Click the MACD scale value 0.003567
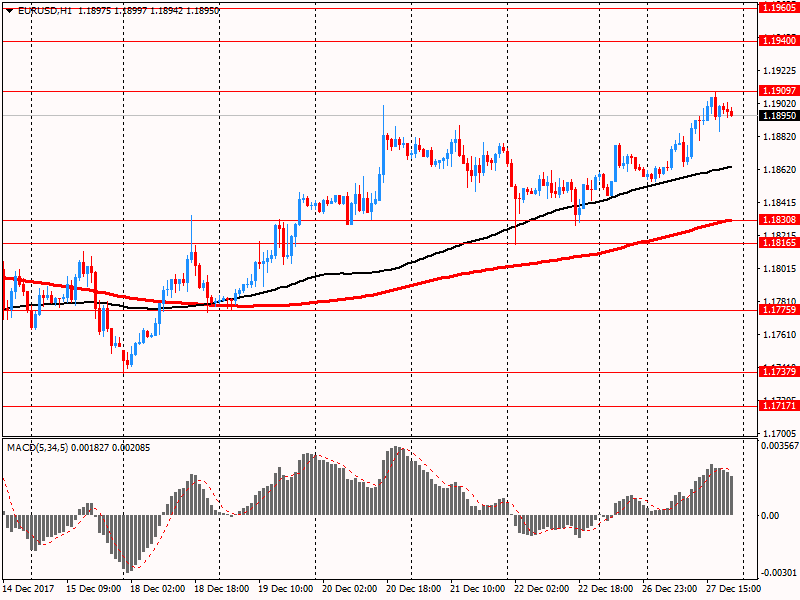 pyautogui.click(x=780, y=445)
